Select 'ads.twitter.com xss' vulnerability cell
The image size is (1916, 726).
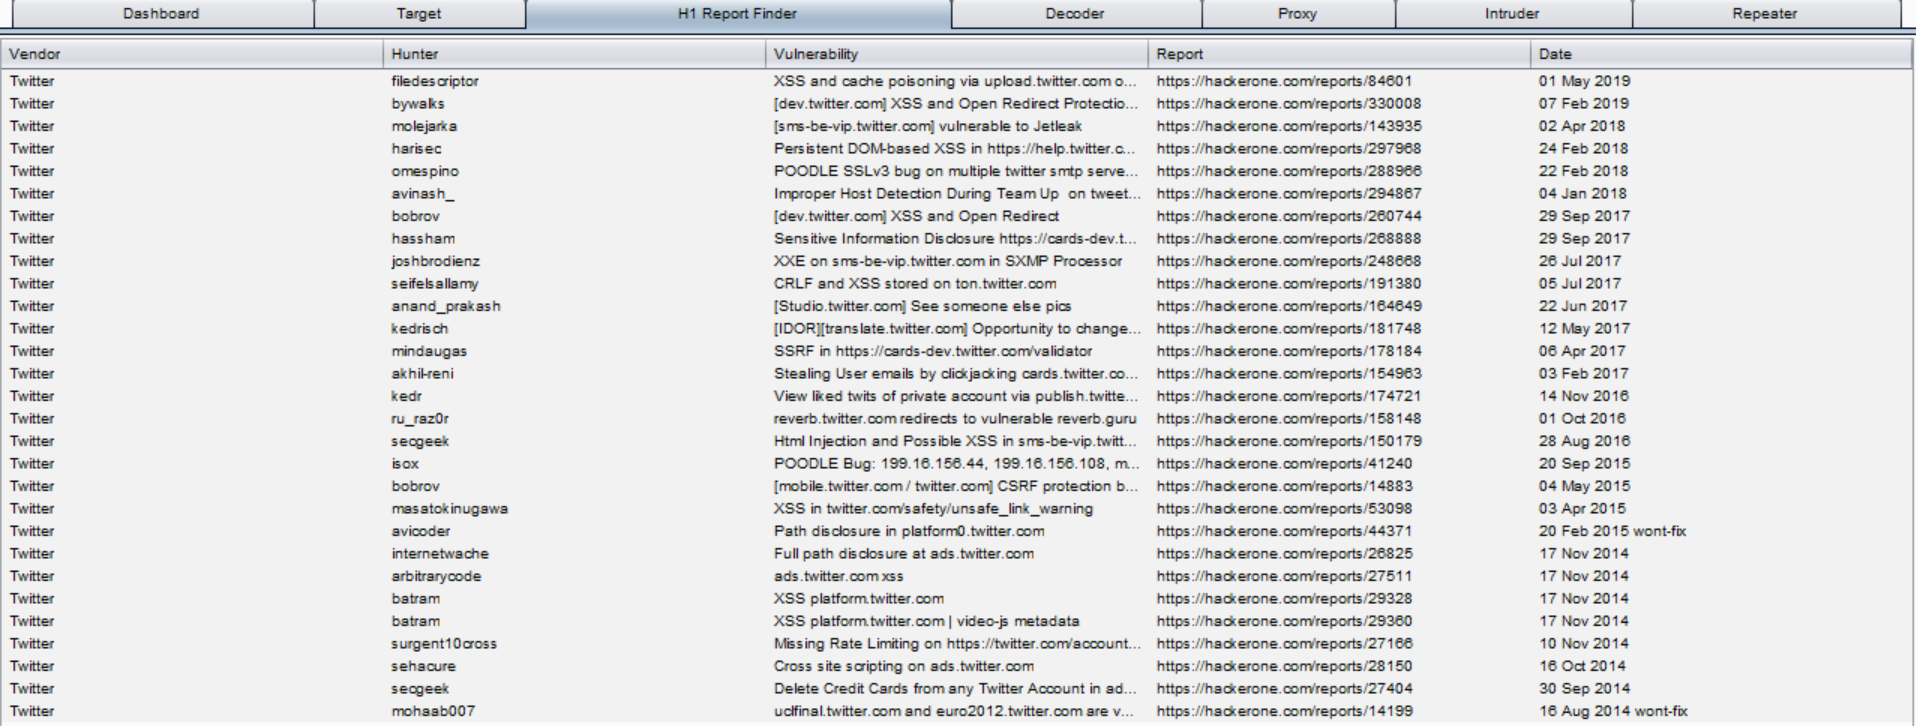click(957, 576)
